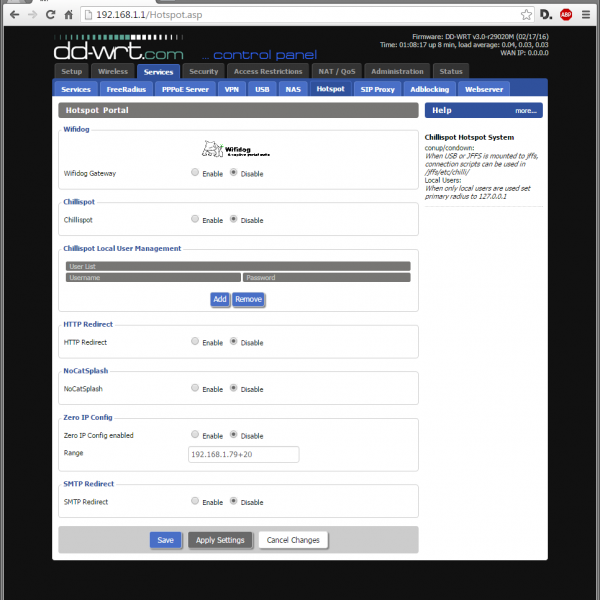The image size is (600, 600).
Task: Switch to the Wireless main tab
Action: (x=112, y=72)
